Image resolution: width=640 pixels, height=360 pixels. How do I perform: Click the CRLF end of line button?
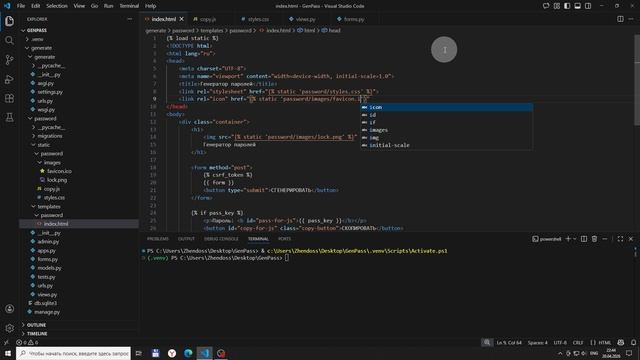pyautogui.click(x=578, y=342)
